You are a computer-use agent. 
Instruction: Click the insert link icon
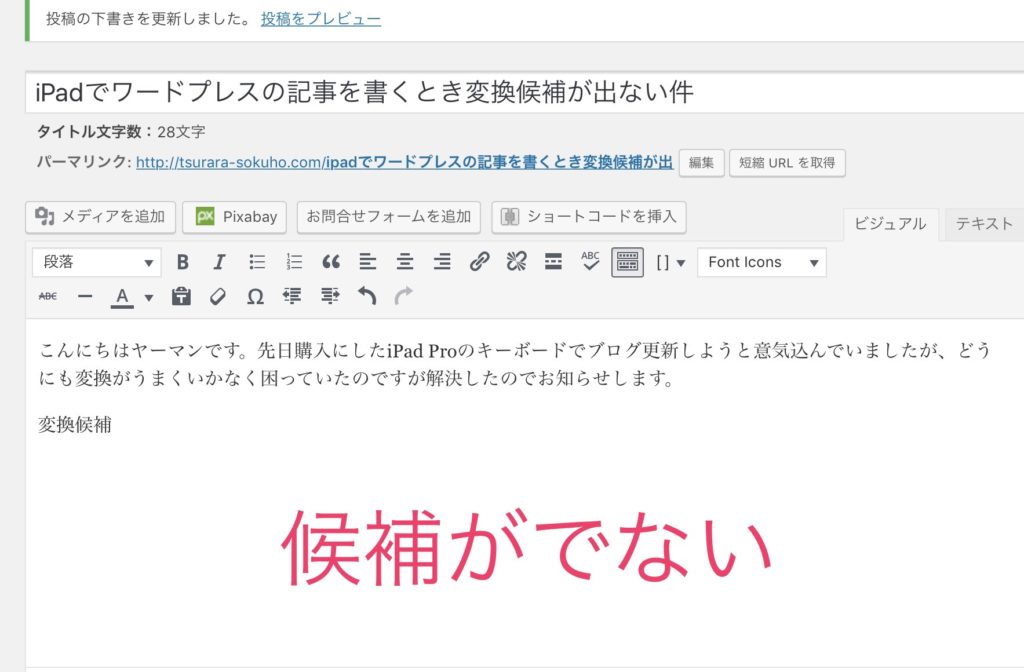(480, 262)
